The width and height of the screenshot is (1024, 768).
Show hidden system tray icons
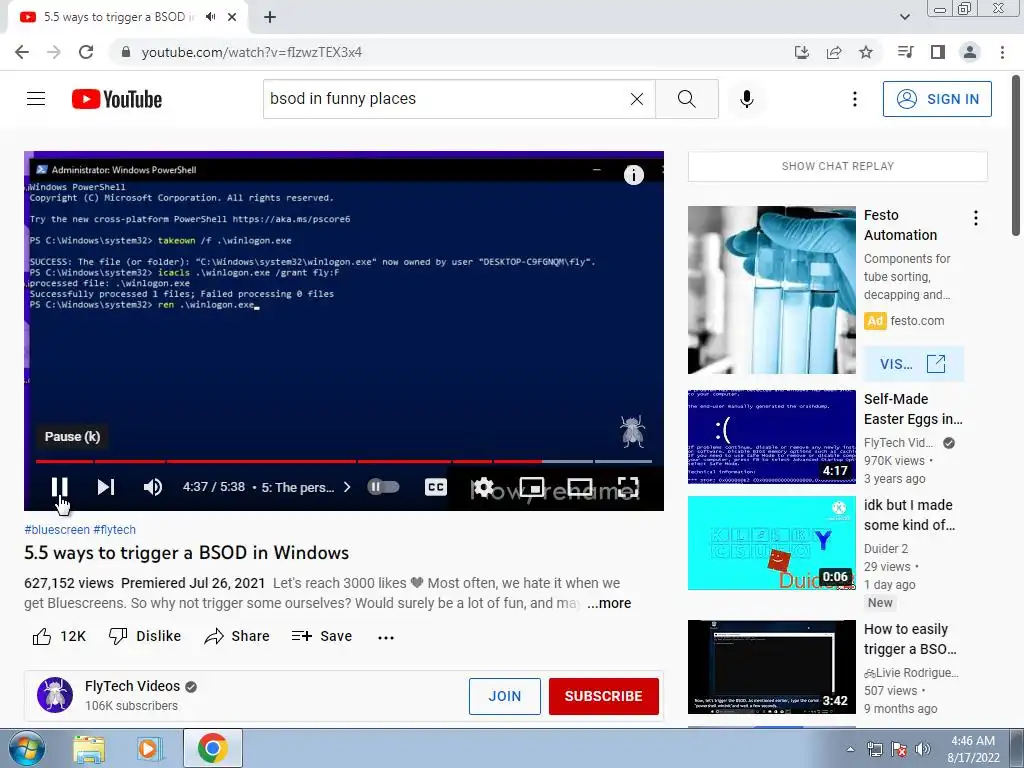pos(850,749)
